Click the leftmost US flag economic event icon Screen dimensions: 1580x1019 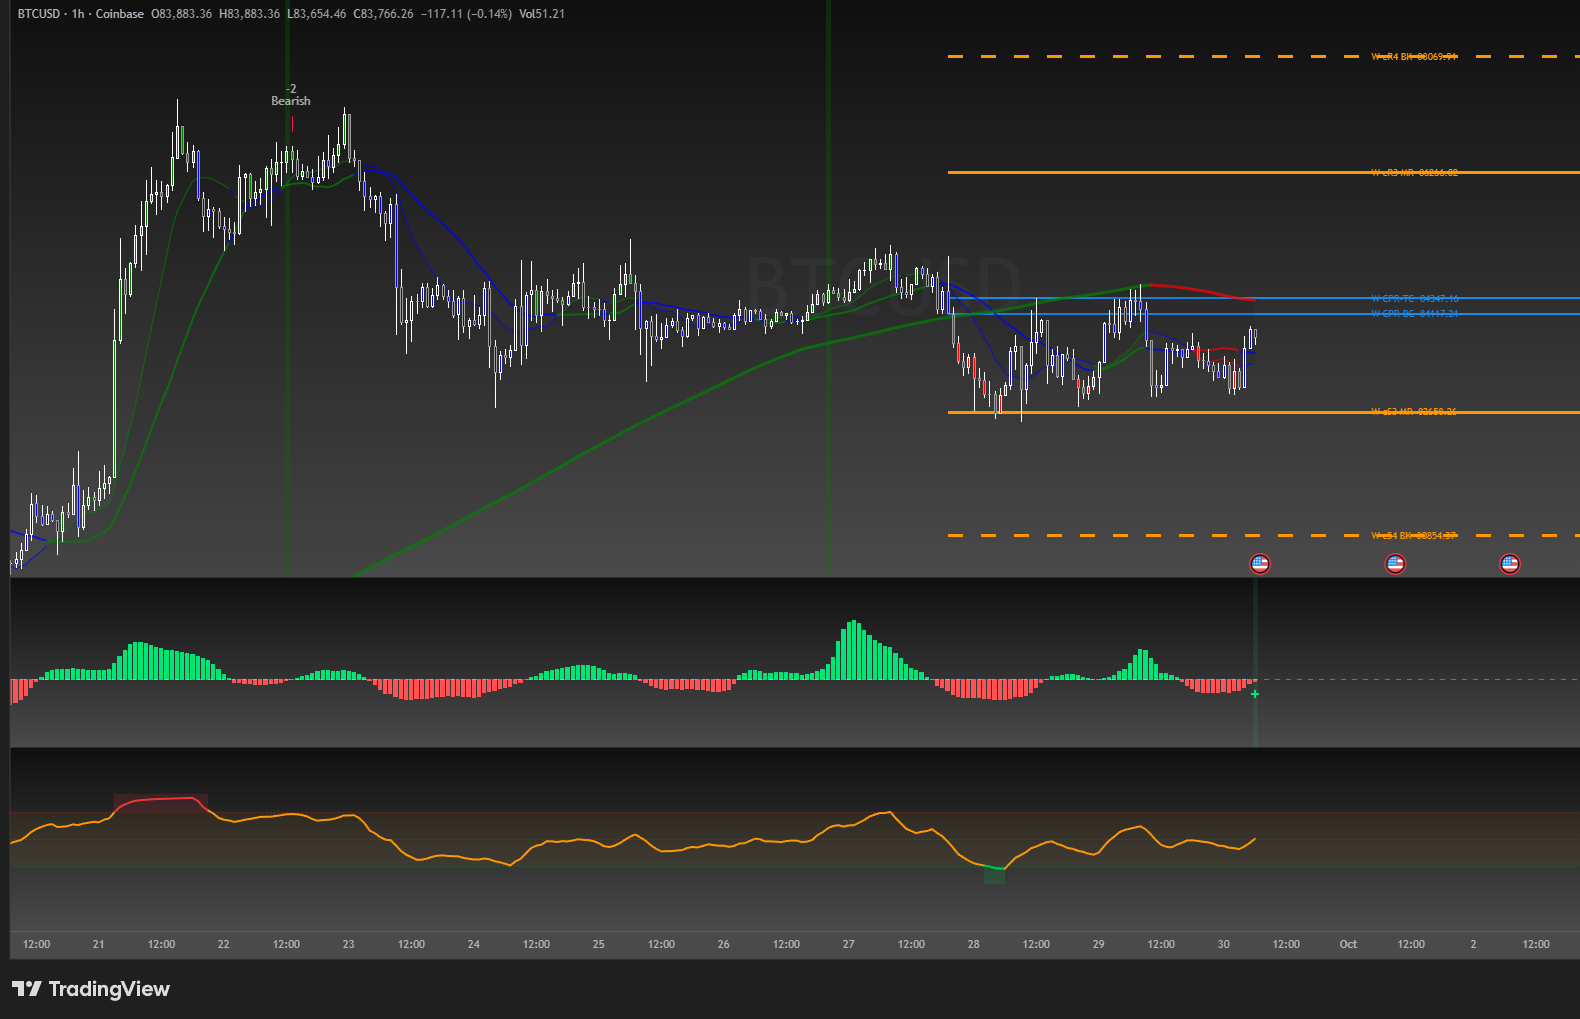click(1260, 564)
